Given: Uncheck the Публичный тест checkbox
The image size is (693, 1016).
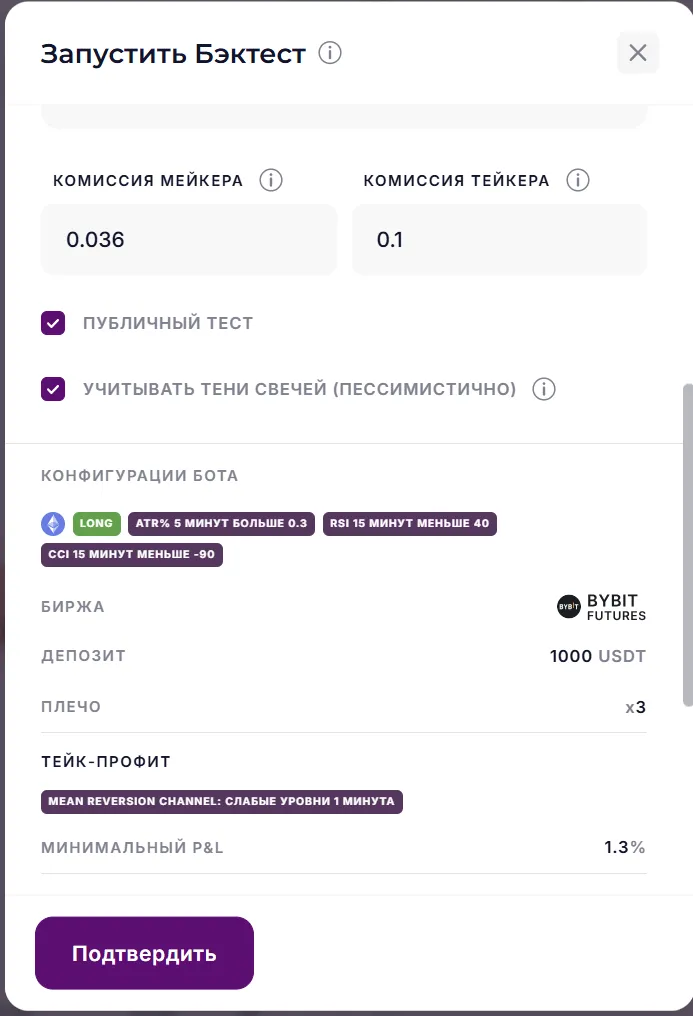Looking at the screenshot, I should pos(53,323).
